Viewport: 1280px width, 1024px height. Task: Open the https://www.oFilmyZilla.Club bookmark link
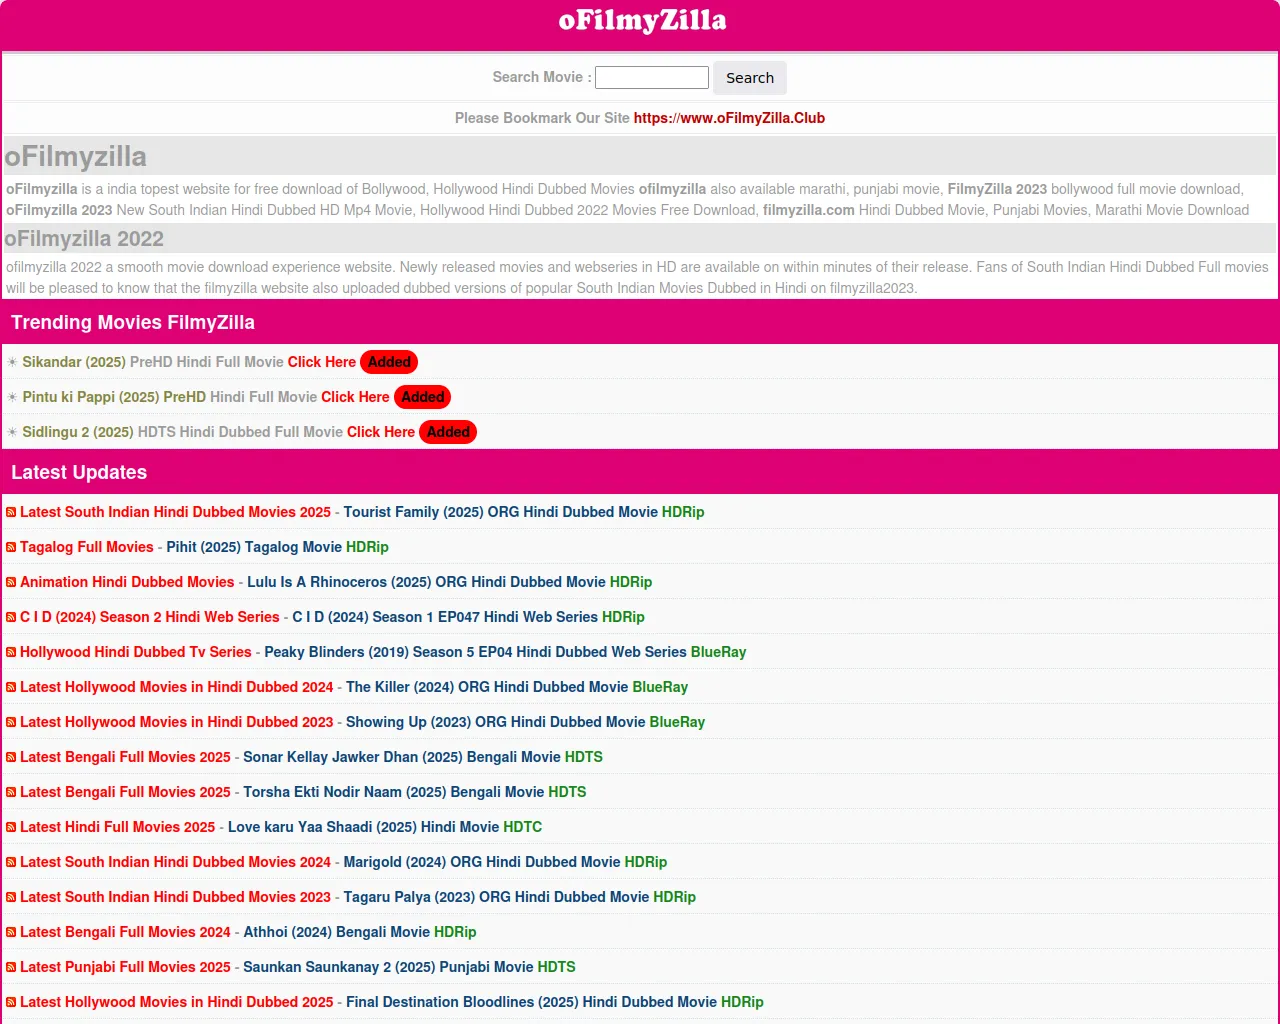coord(729,118)
